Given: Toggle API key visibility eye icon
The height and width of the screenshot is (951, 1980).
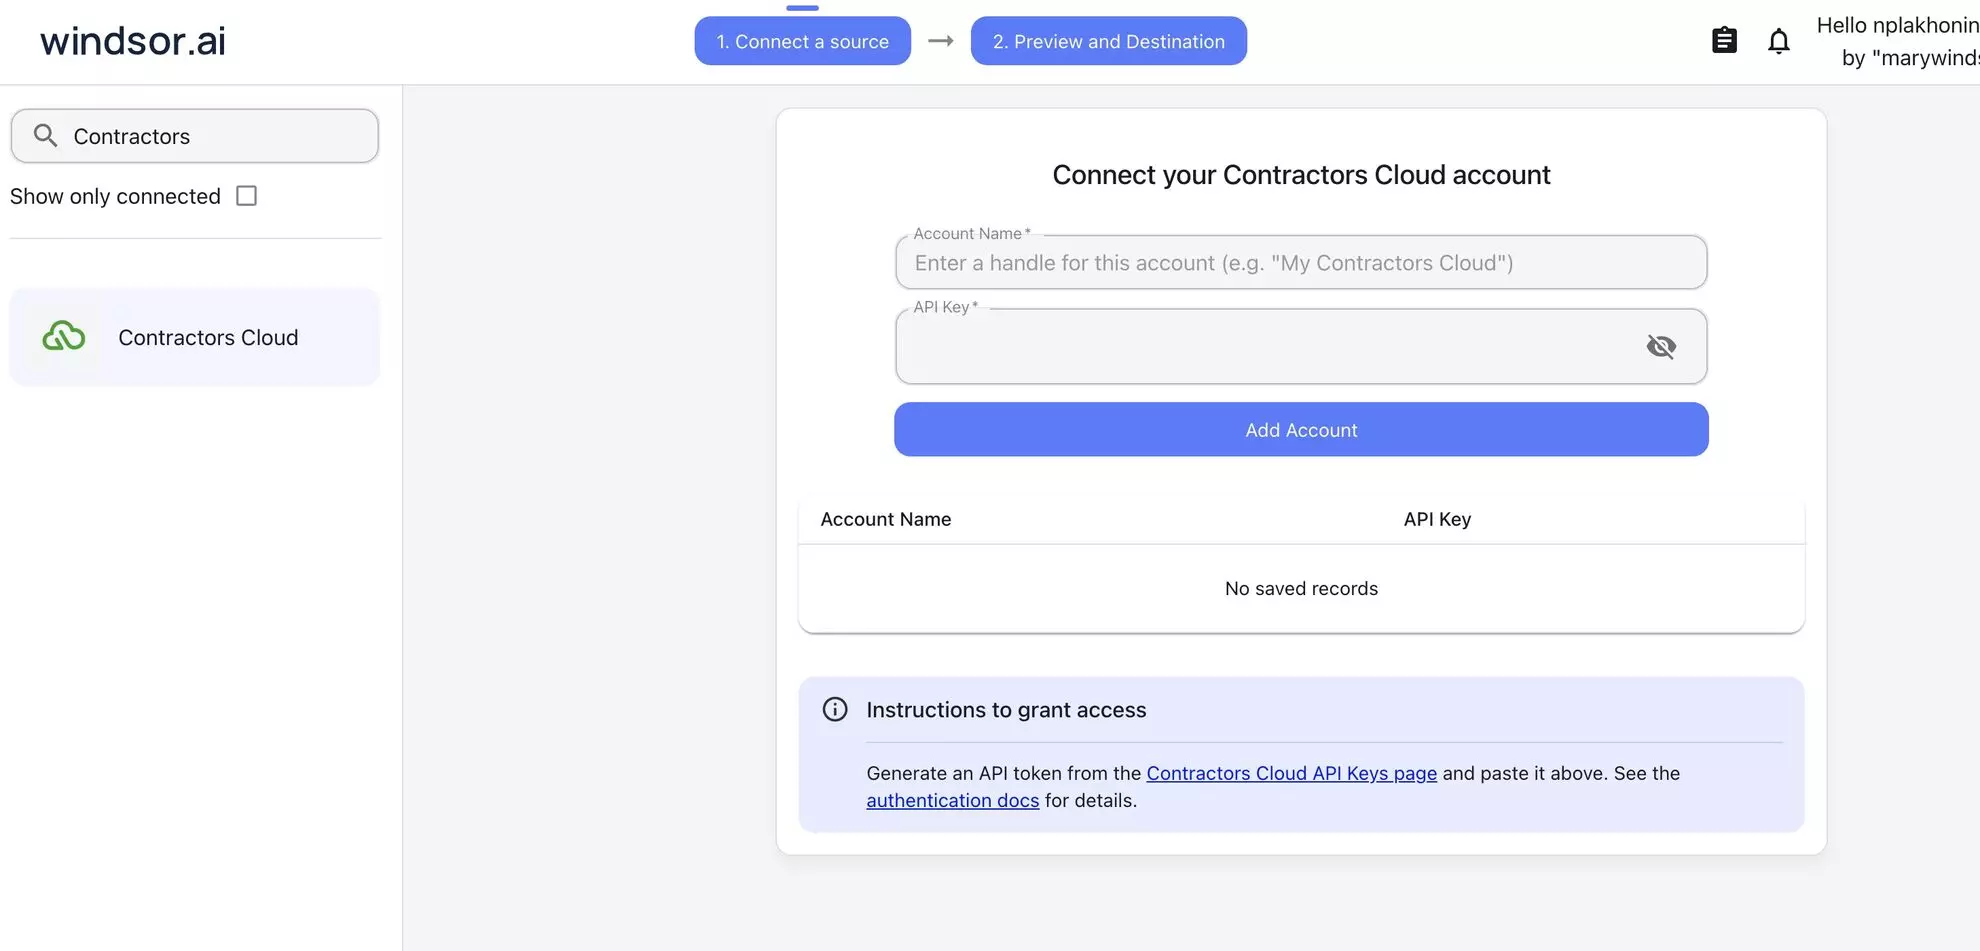Looking at the screenshot, I should pyautogui.click(x=1661, y=346).
